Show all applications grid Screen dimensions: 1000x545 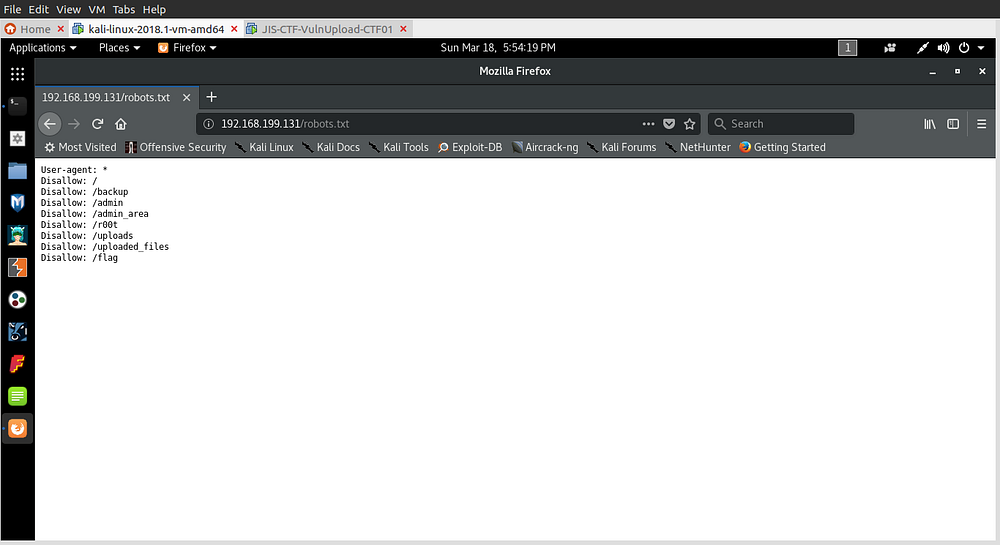pyautogui.click(x=17, y=74)
